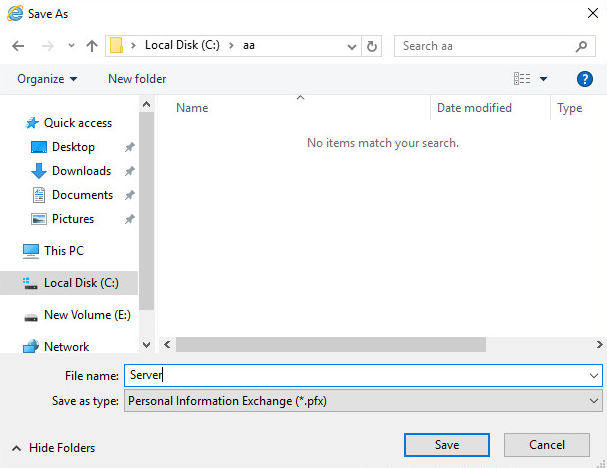Screen dimensions: 607x468
Task: Collapse the pane with Hide Folders
Action: (x=53, y=448)
